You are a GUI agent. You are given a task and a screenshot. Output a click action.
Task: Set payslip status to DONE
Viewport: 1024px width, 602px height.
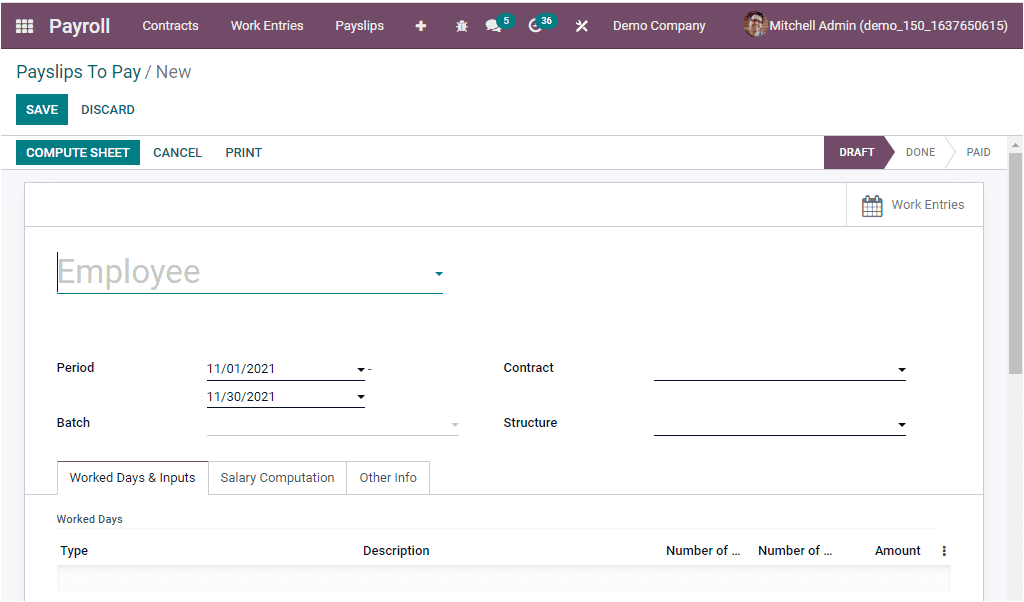click(919, 152)
